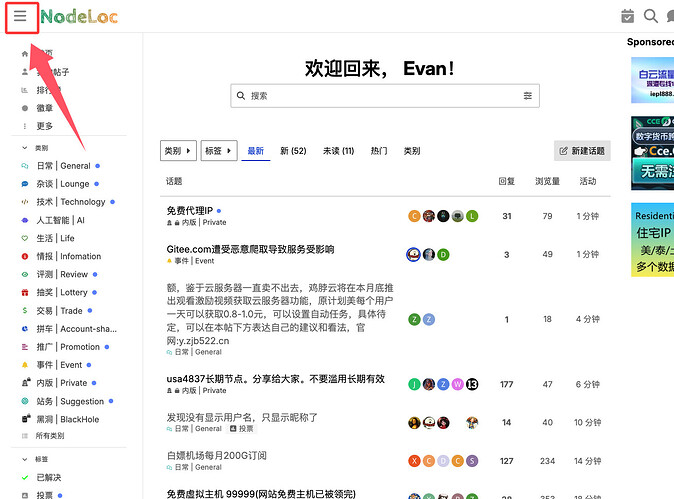Viewport: 674px width, 499px height.
Task: Switch to the 未读 (11) tab
Action: click(338, 151)
